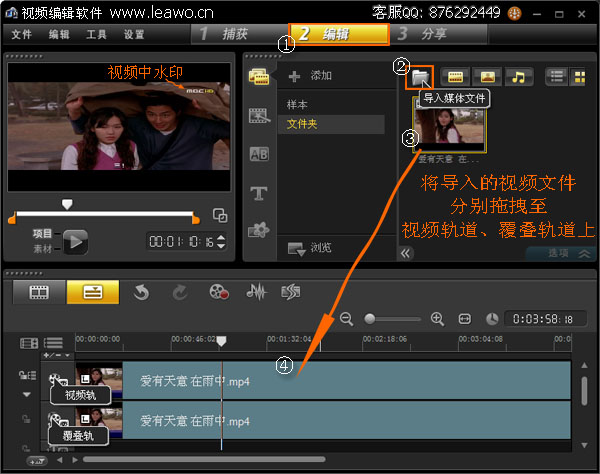600x474 pixels.
Task: Click the import media files folder icon
Action: [x=420, y=76]
